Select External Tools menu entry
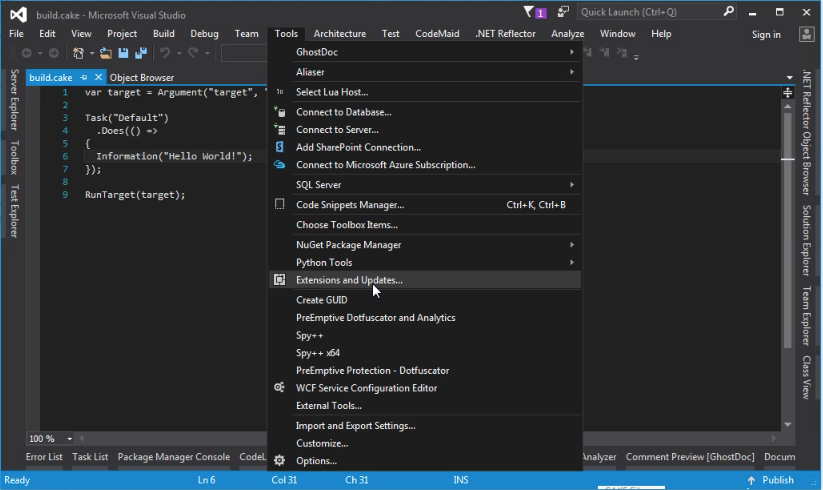 (329, 406)
